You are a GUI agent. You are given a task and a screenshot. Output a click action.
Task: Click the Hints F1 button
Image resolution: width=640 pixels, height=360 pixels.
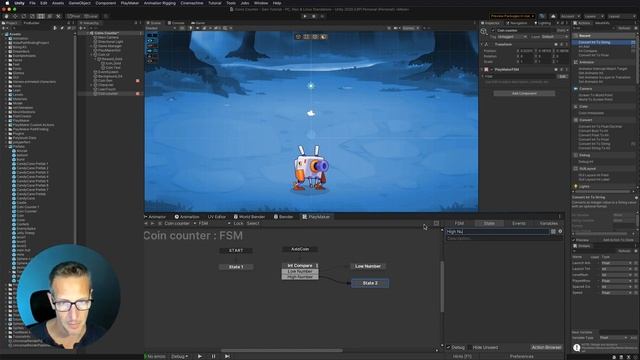click(x=462, y=356)
